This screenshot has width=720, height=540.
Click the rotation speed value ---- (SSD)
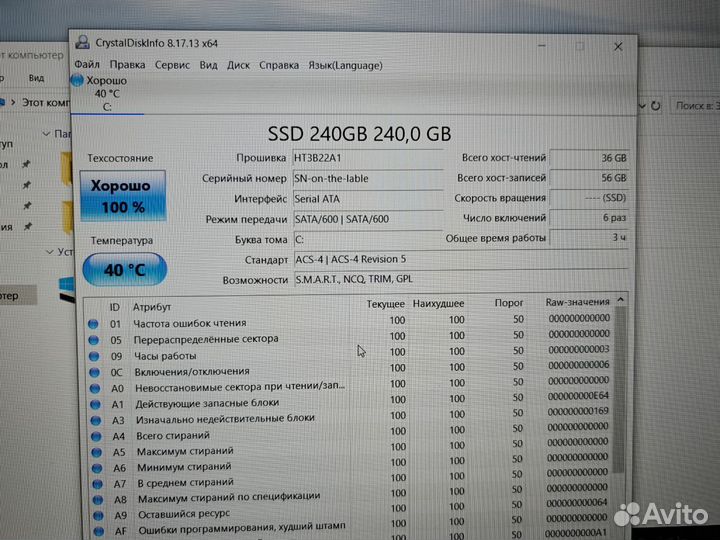coord(589,198)
